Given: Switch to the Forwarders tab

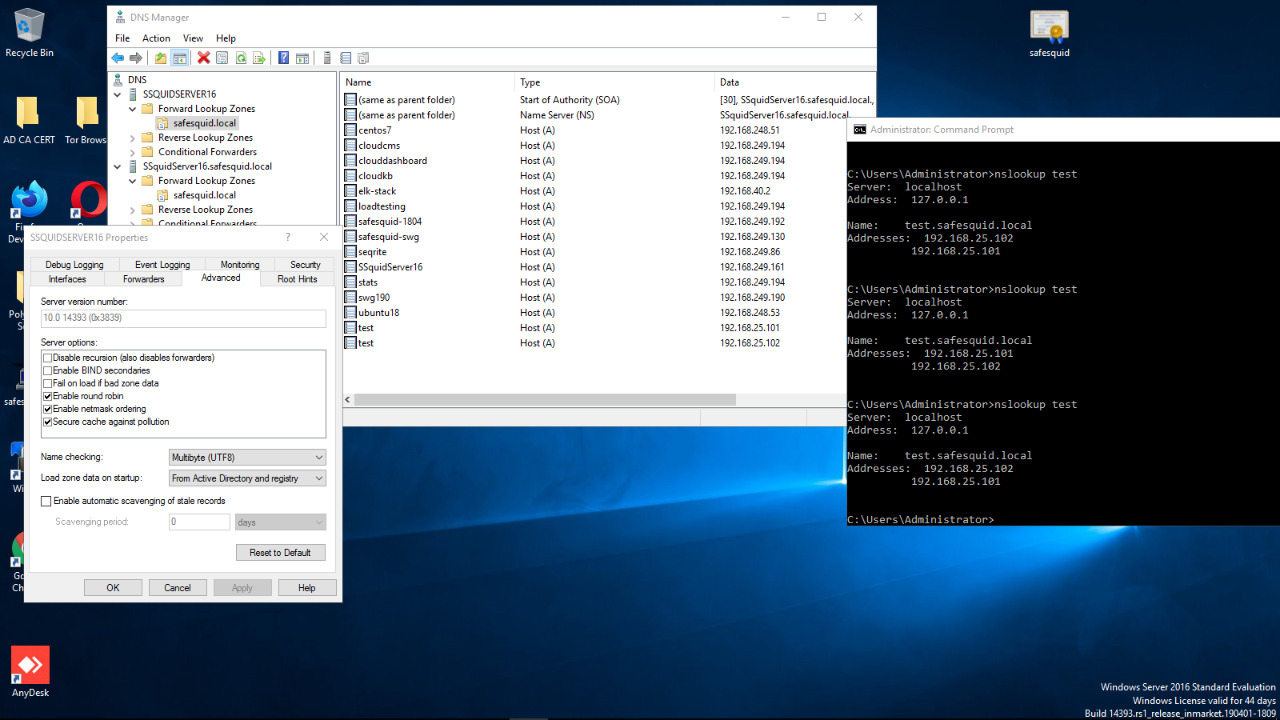Looking at the screenshot, I should tap(144, 279).
